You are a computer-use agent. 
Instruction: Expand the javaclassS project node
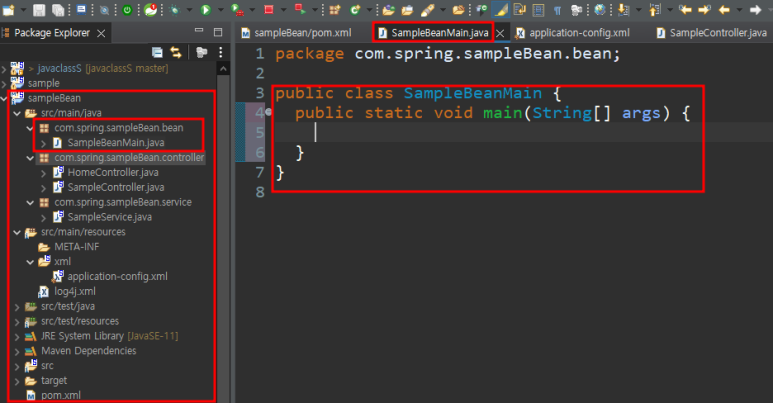coord(4,69)
